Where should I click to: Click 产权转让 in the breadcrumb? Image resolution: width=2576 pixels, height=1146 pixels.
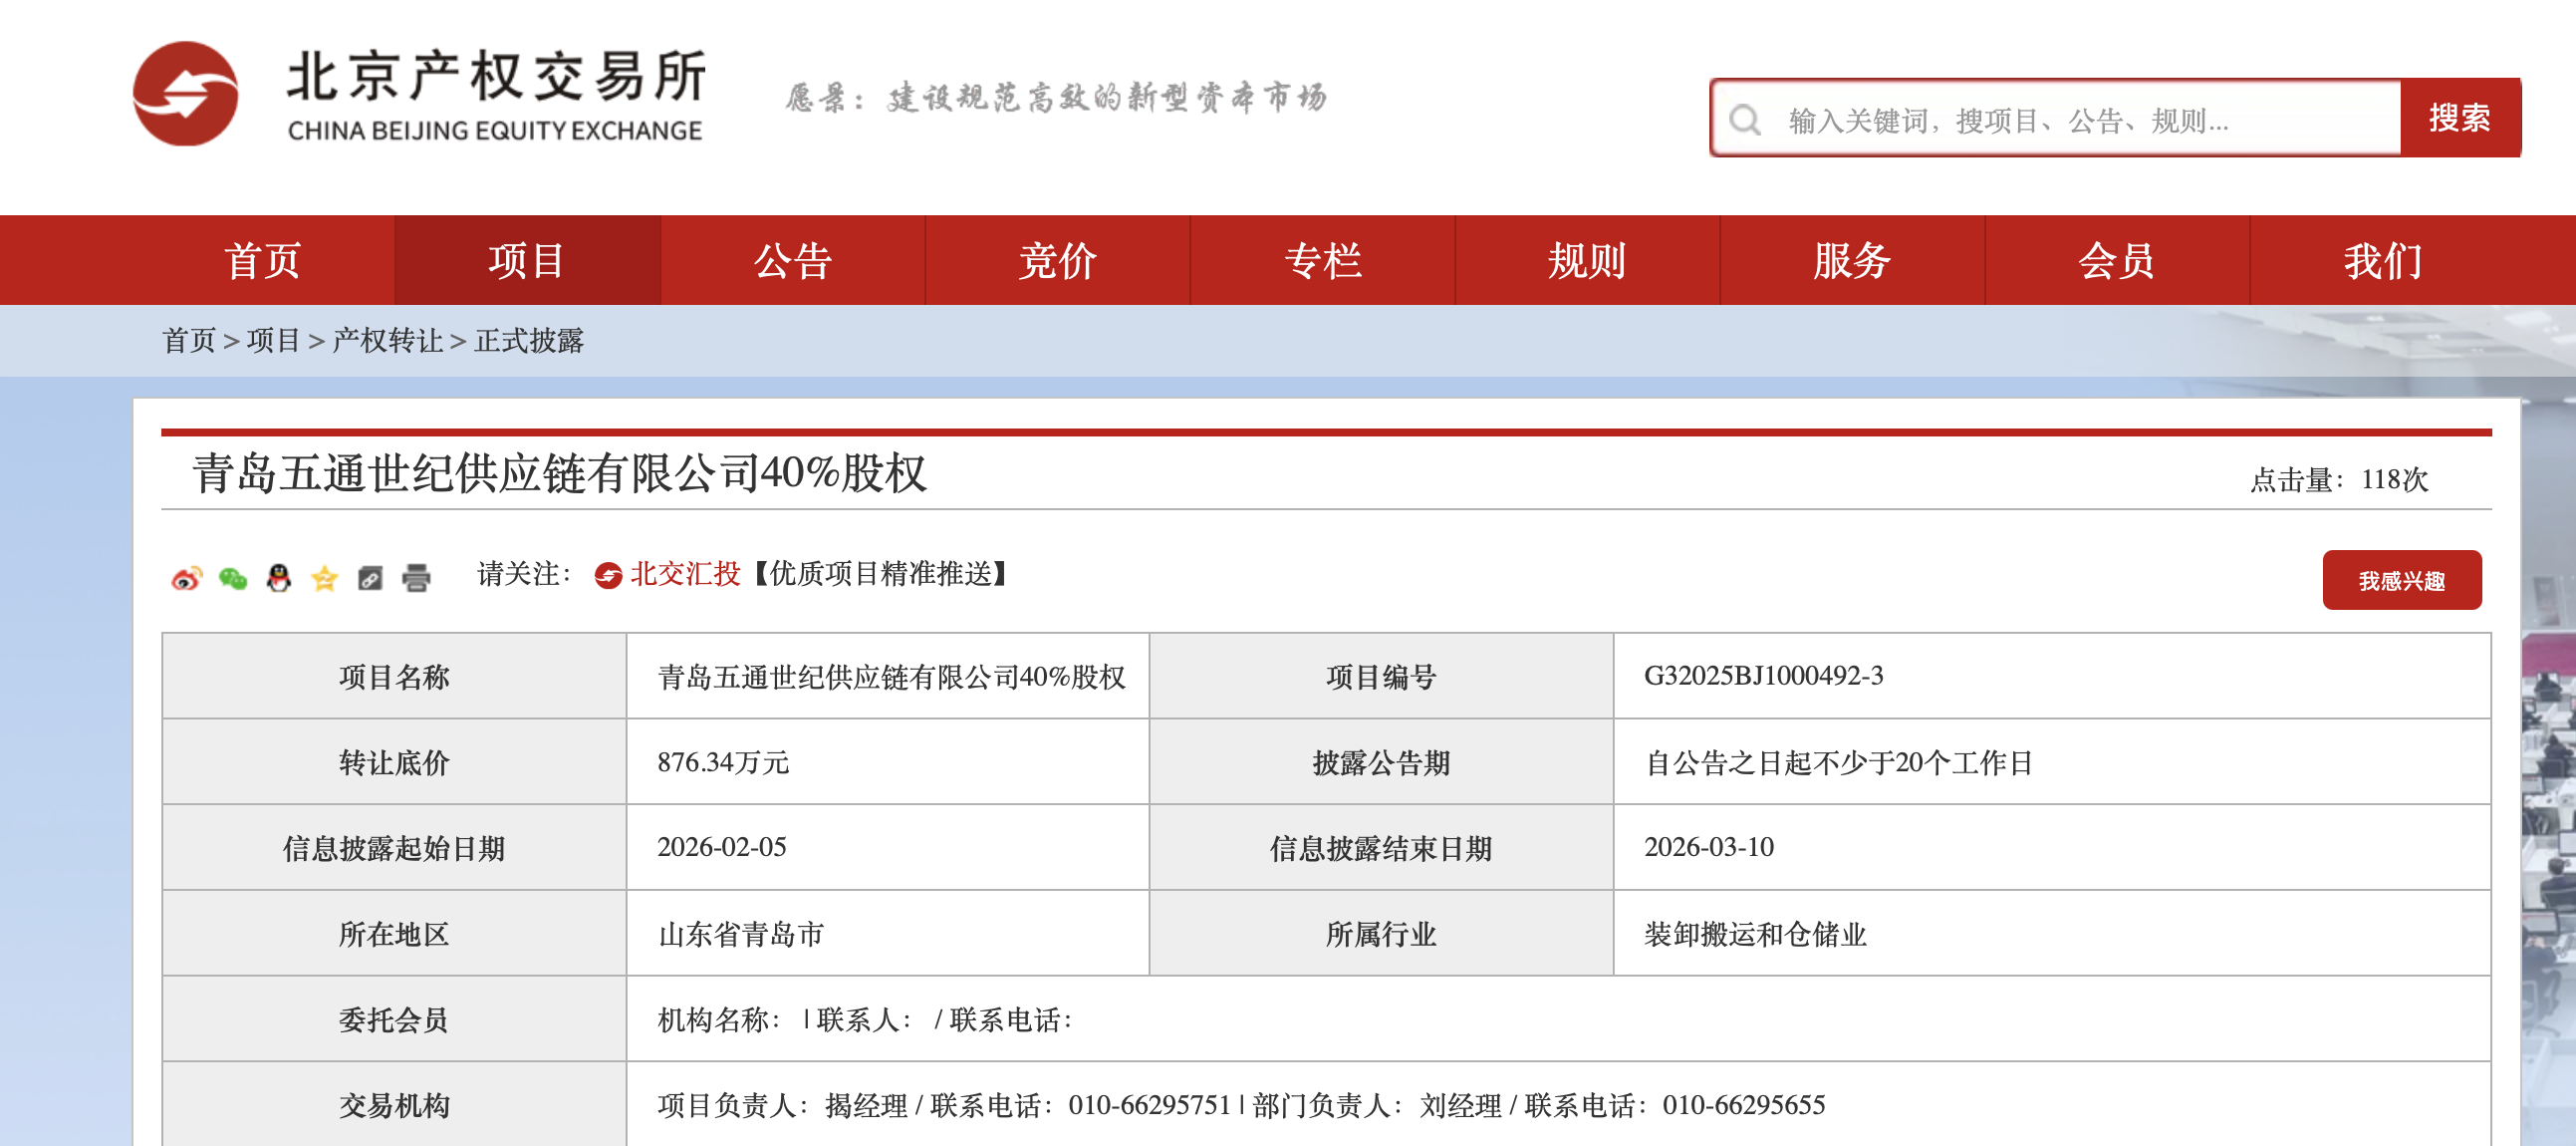387,341
